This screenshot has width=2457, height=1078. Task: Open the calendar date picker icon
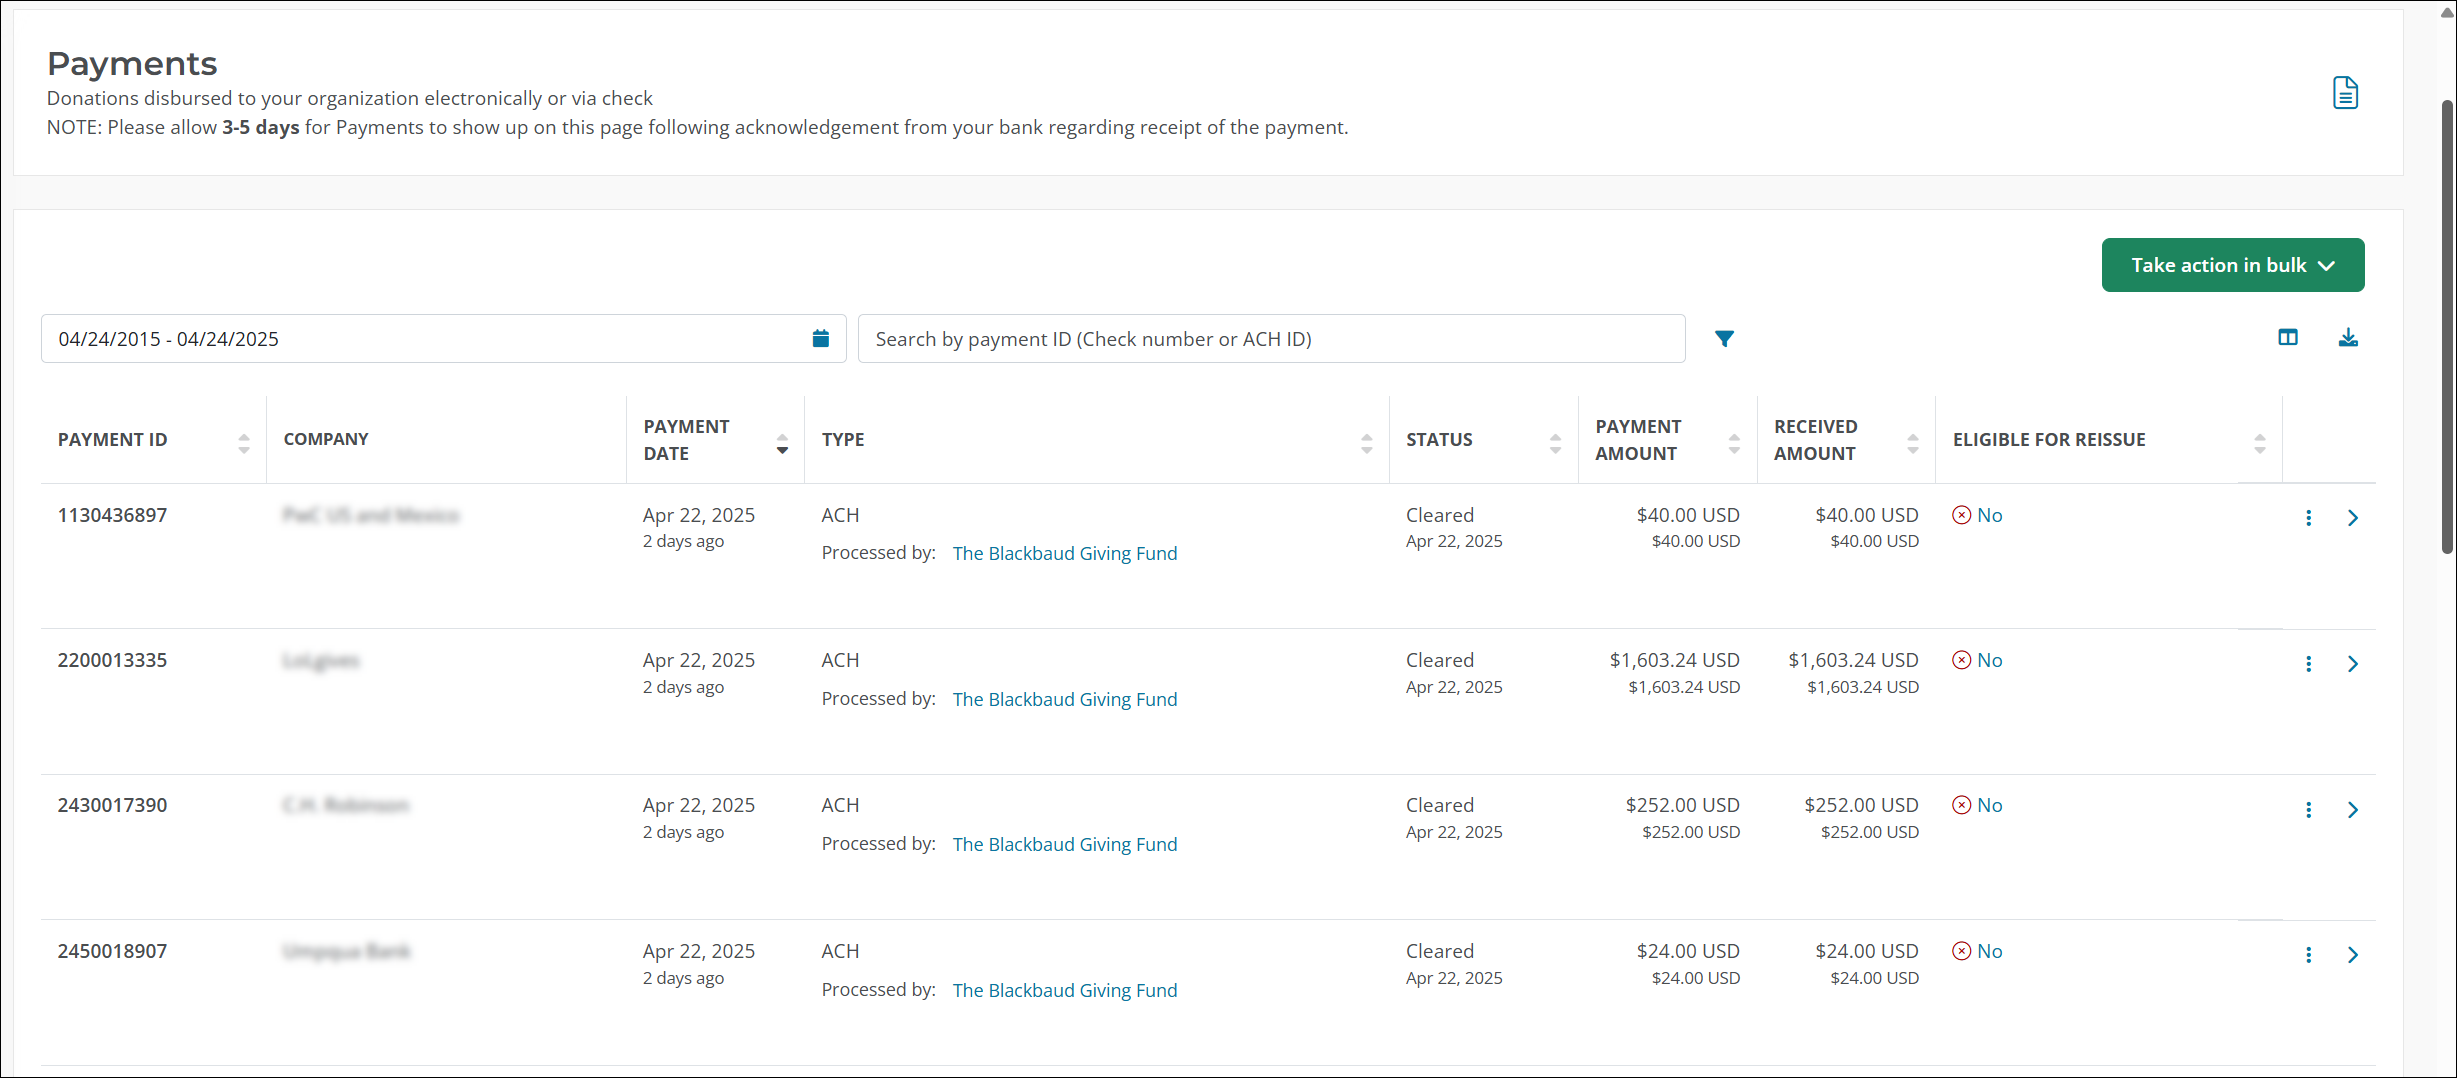pos(820,339)
